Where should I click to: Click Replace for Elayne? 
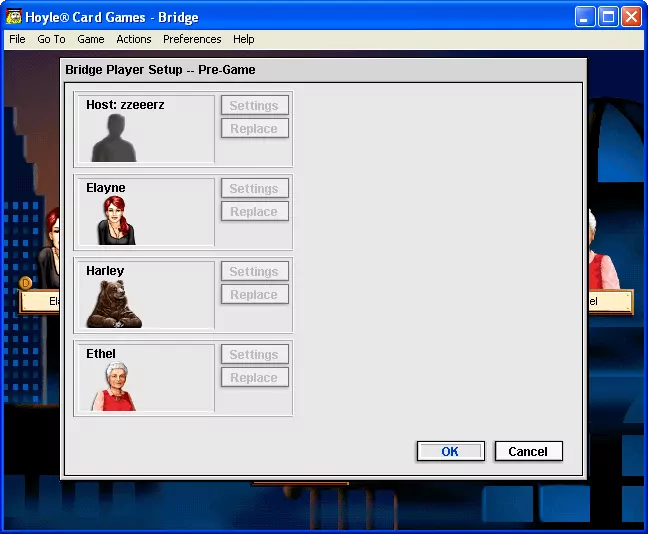click(x=255, y=212)
